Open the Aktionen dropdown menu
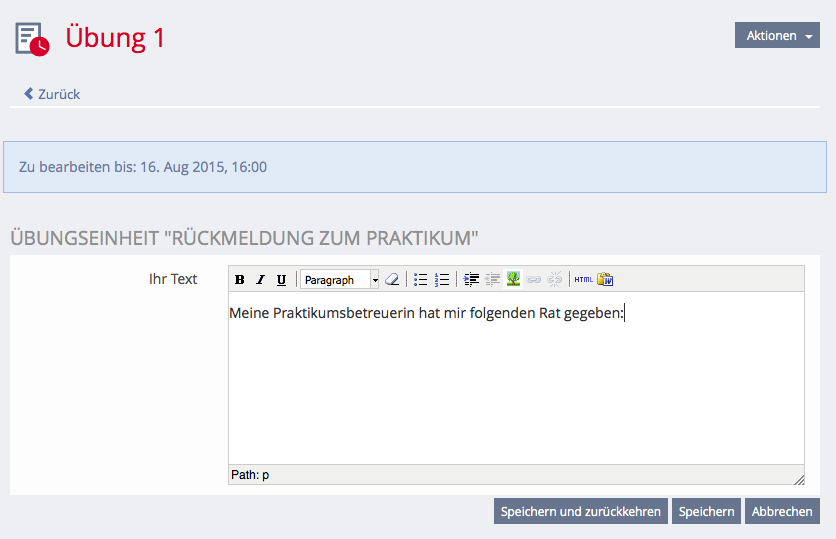836x539 pixels. pyautogui.click(x=777, y=35)
